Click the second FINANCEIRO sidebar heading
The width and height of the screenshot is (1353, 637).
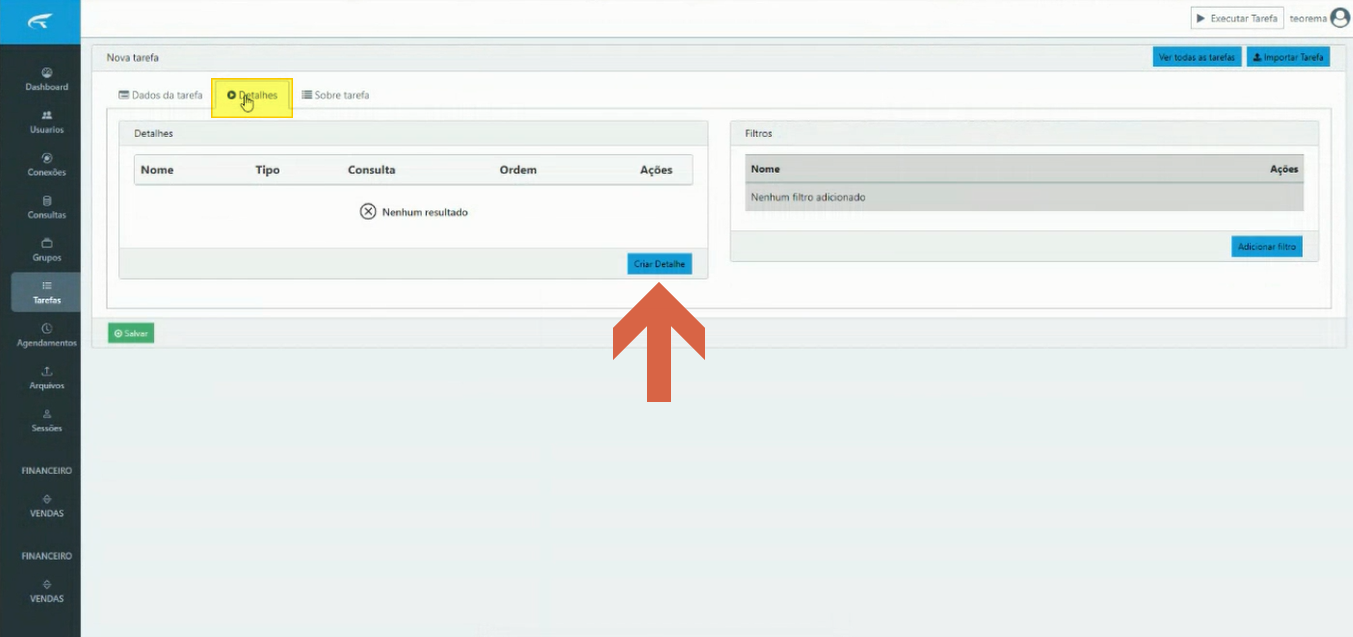click(x=47, y=555)
